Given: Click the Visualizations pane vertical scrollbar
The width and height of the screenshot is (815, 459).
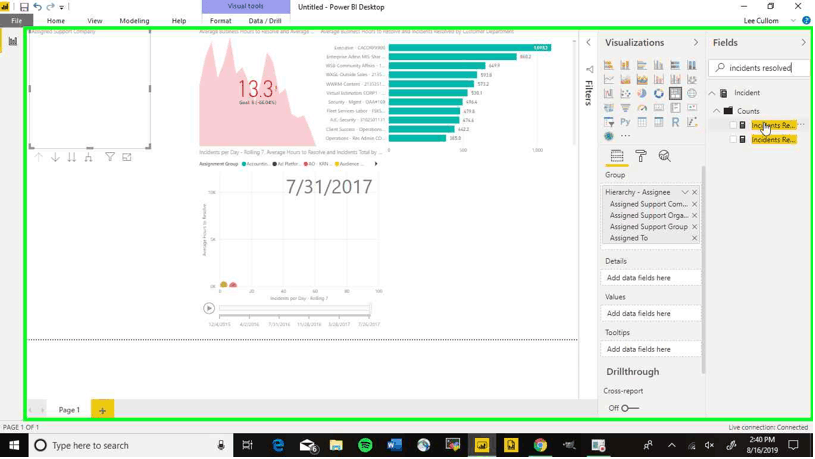Looking at the screenshot, I should point(703,269).
